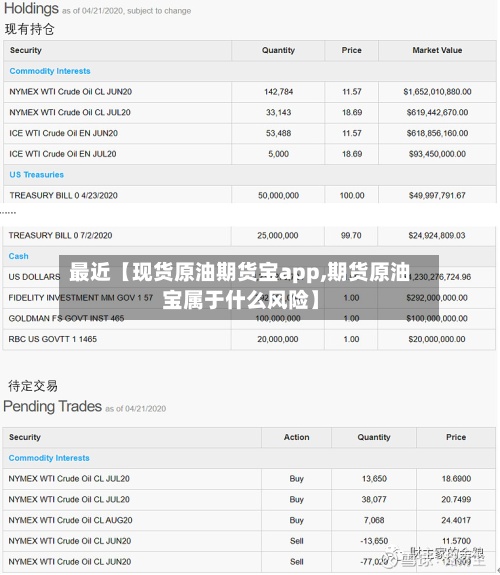The width and height of the screenshot is (500, 575).
Task: Select GOLDMAN FS GOVT INST 465
Action: (66, 318)
